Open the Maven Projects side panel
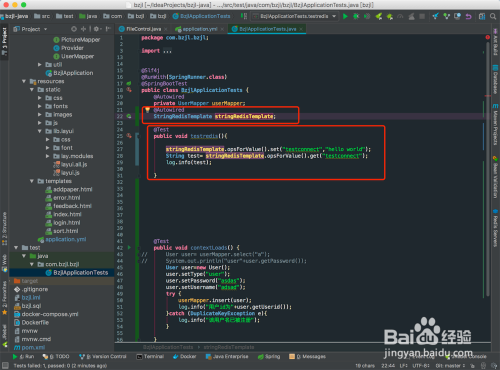500x370 pixels. click(495, 124)
